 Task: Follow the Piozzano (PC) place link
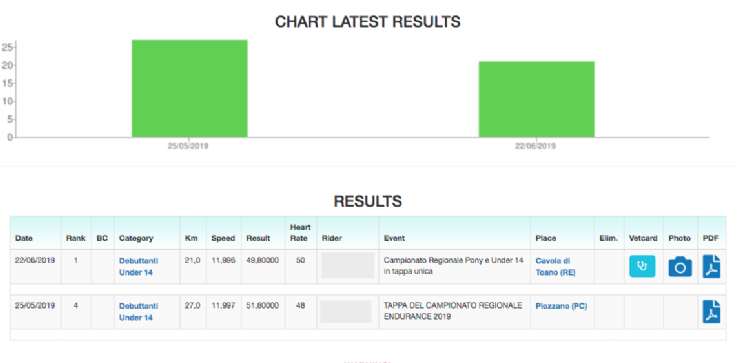(x=561, y=306)
